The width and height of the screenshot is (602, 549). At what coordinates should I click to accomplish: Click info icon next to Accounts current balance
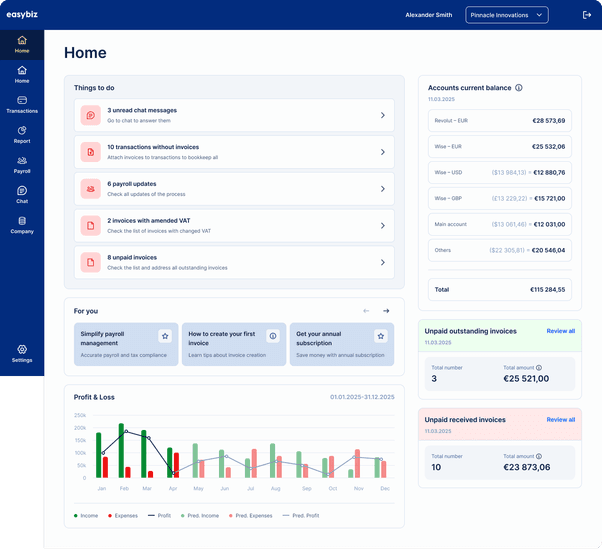click(x=519, y=88)
